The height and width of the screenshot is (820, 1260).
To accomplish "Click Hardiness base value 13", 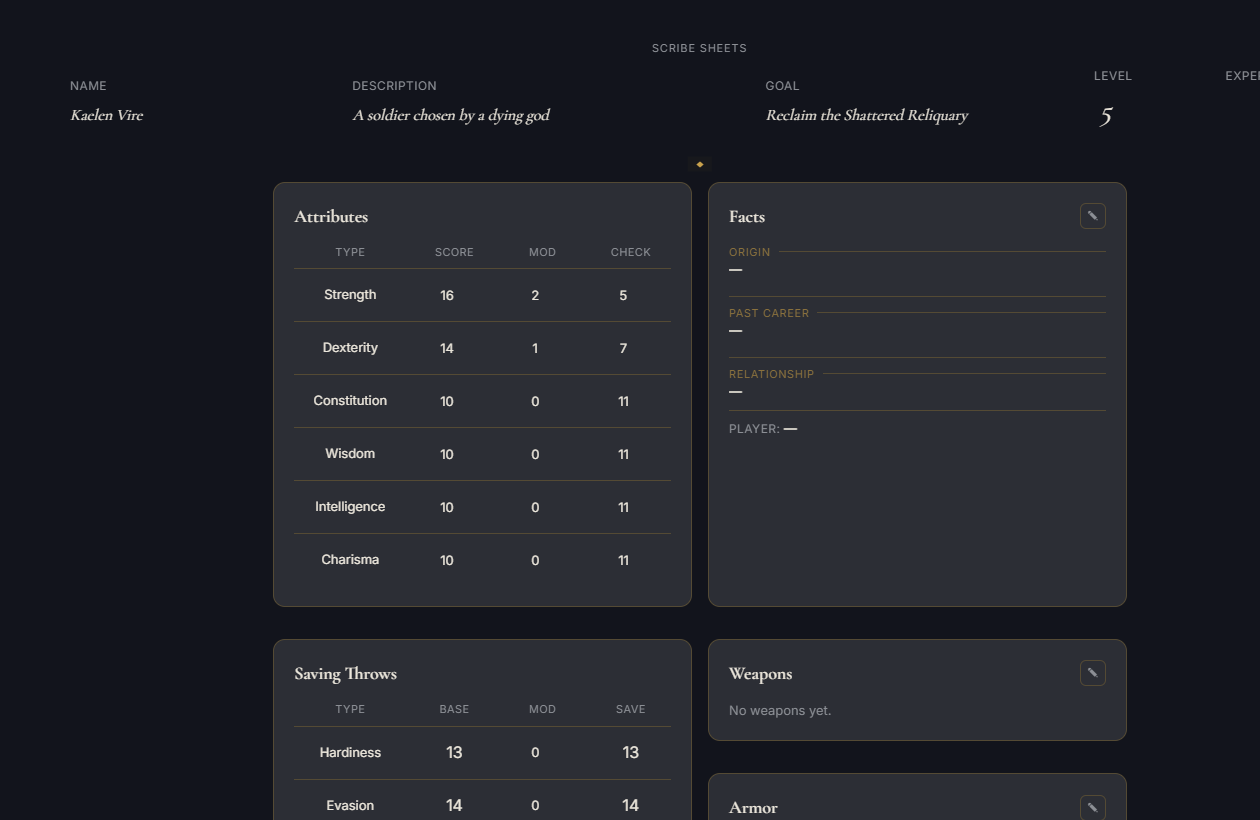I will pos(454,753).
